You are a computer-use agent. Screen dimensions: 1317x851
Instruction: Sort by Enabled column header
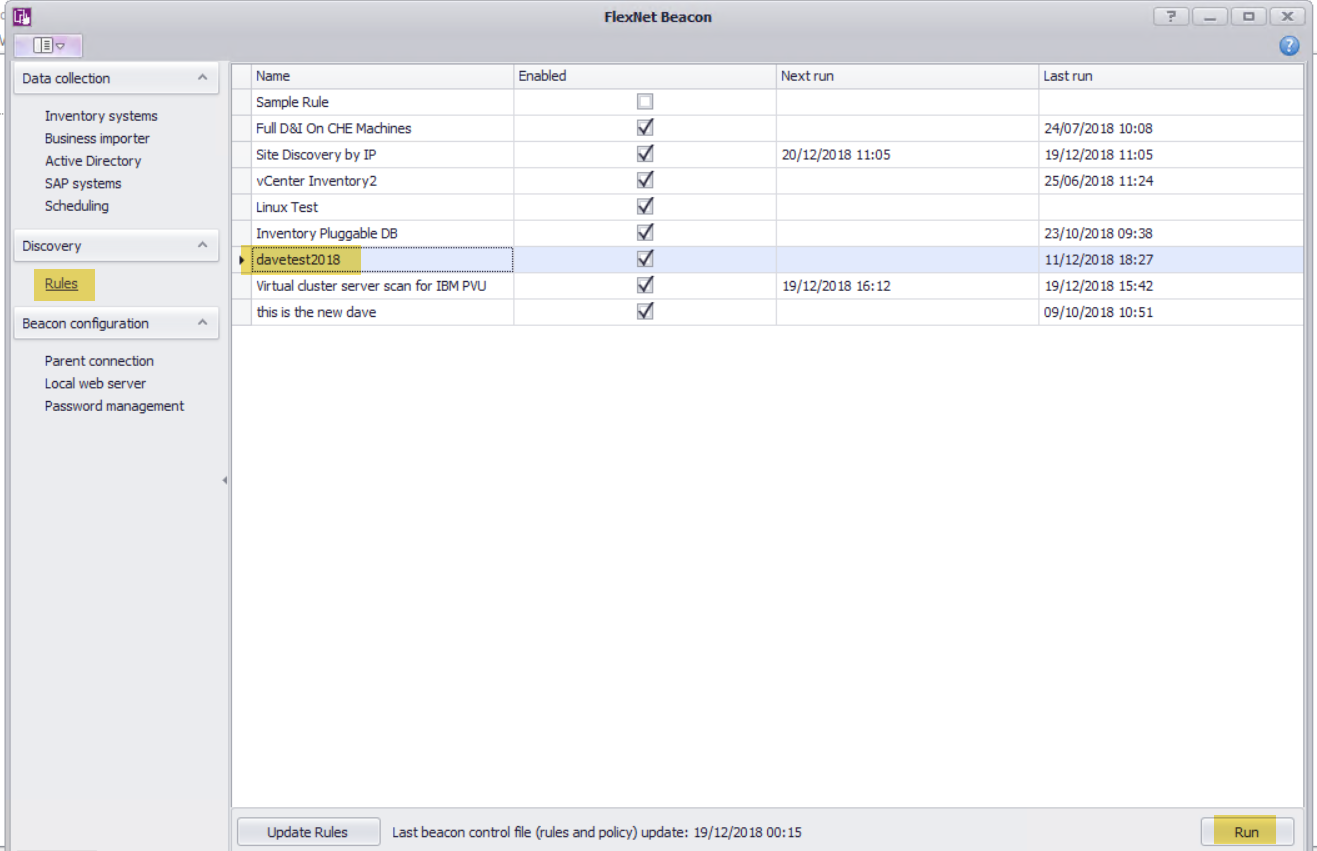pos(645,76)
